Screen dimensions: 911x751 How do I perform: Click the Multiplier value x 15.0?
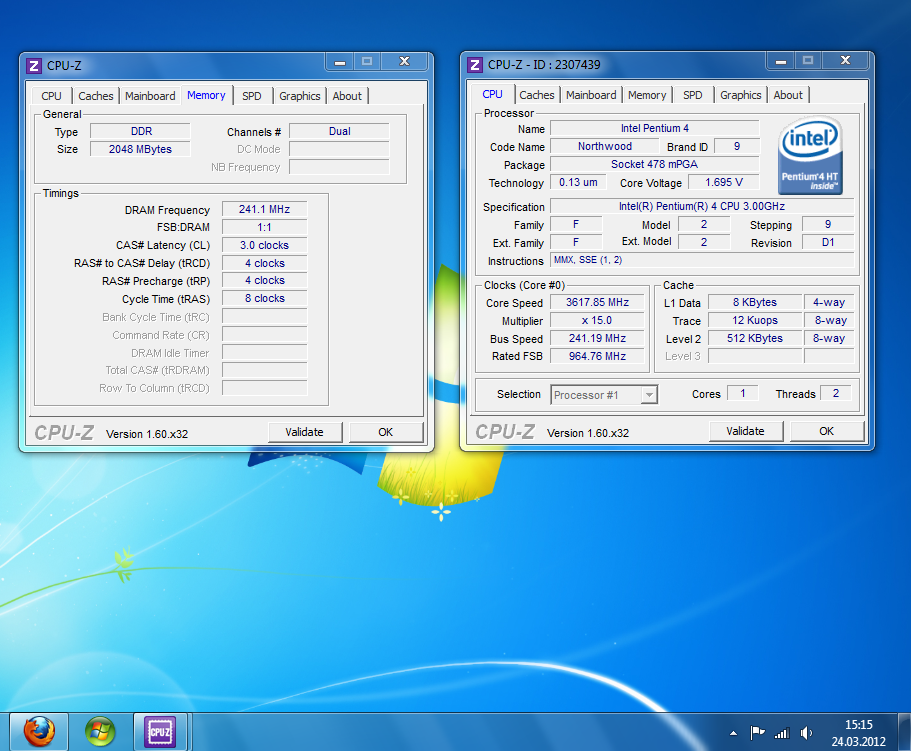click(597, 321)
